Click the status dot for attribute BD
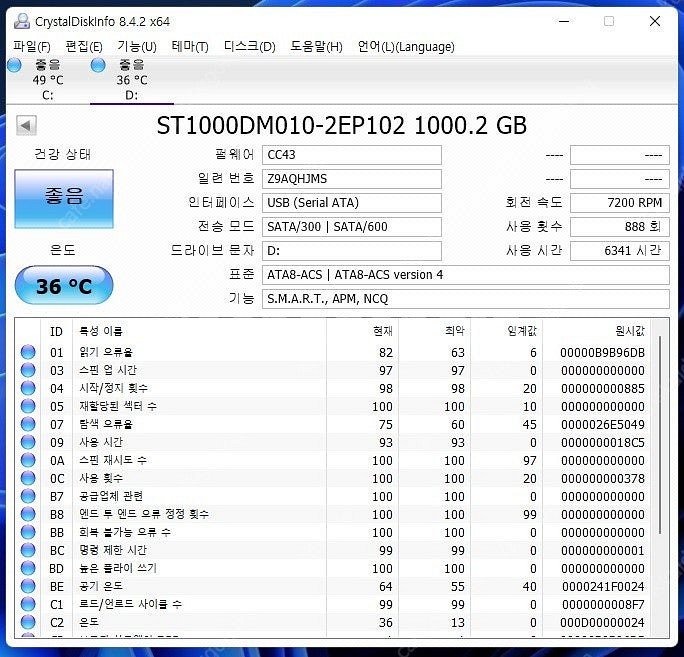This screenshot has height=657, width=684. click(x=28, y=568)
